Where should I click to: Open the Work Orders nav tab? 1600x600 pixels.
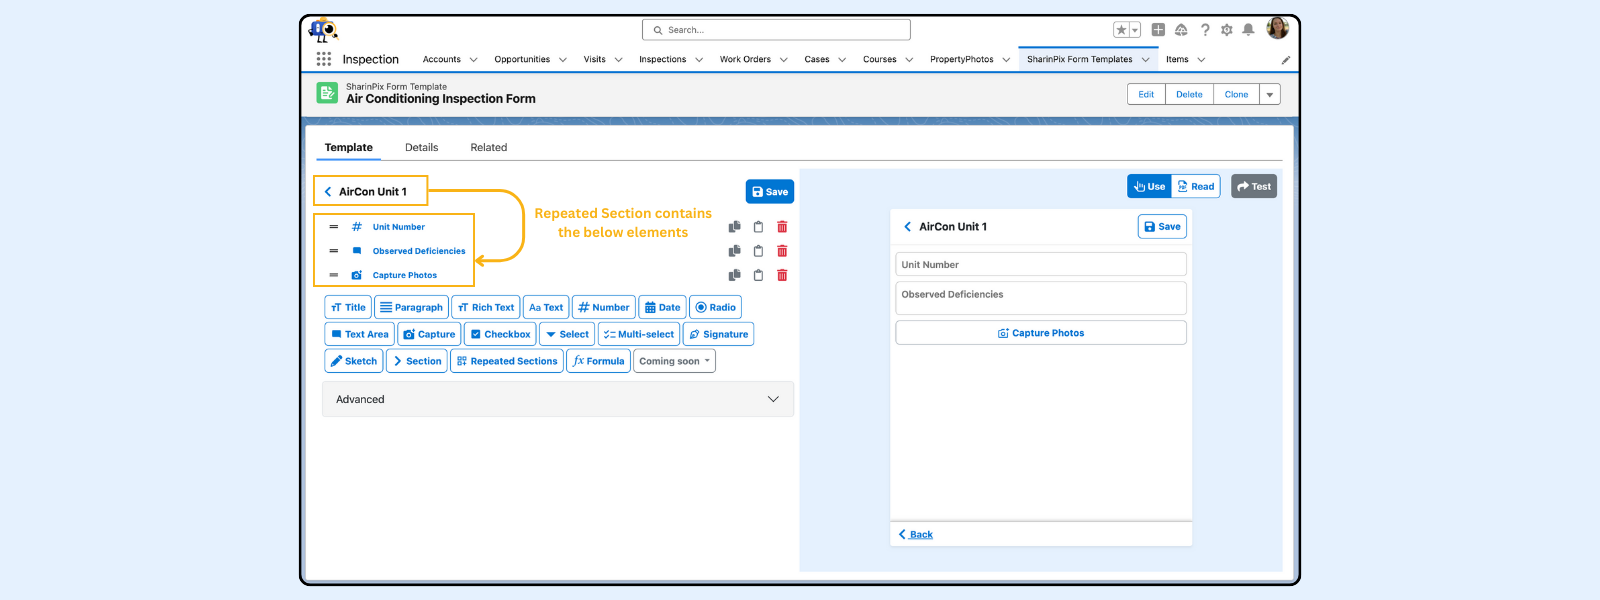coord(745,59)
